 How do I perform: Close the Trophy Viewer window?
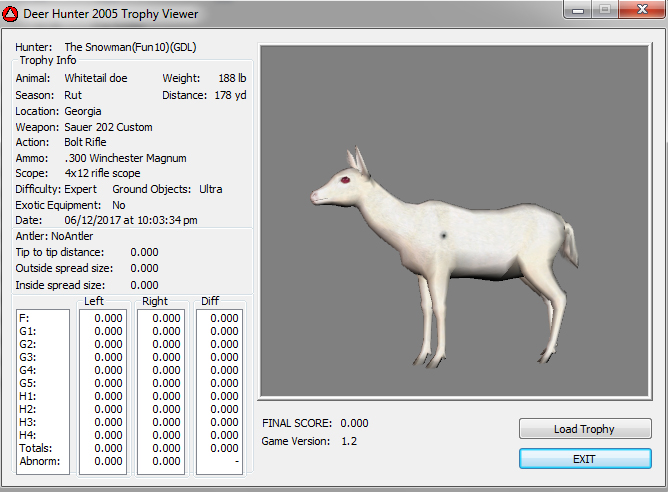point(638,11)
